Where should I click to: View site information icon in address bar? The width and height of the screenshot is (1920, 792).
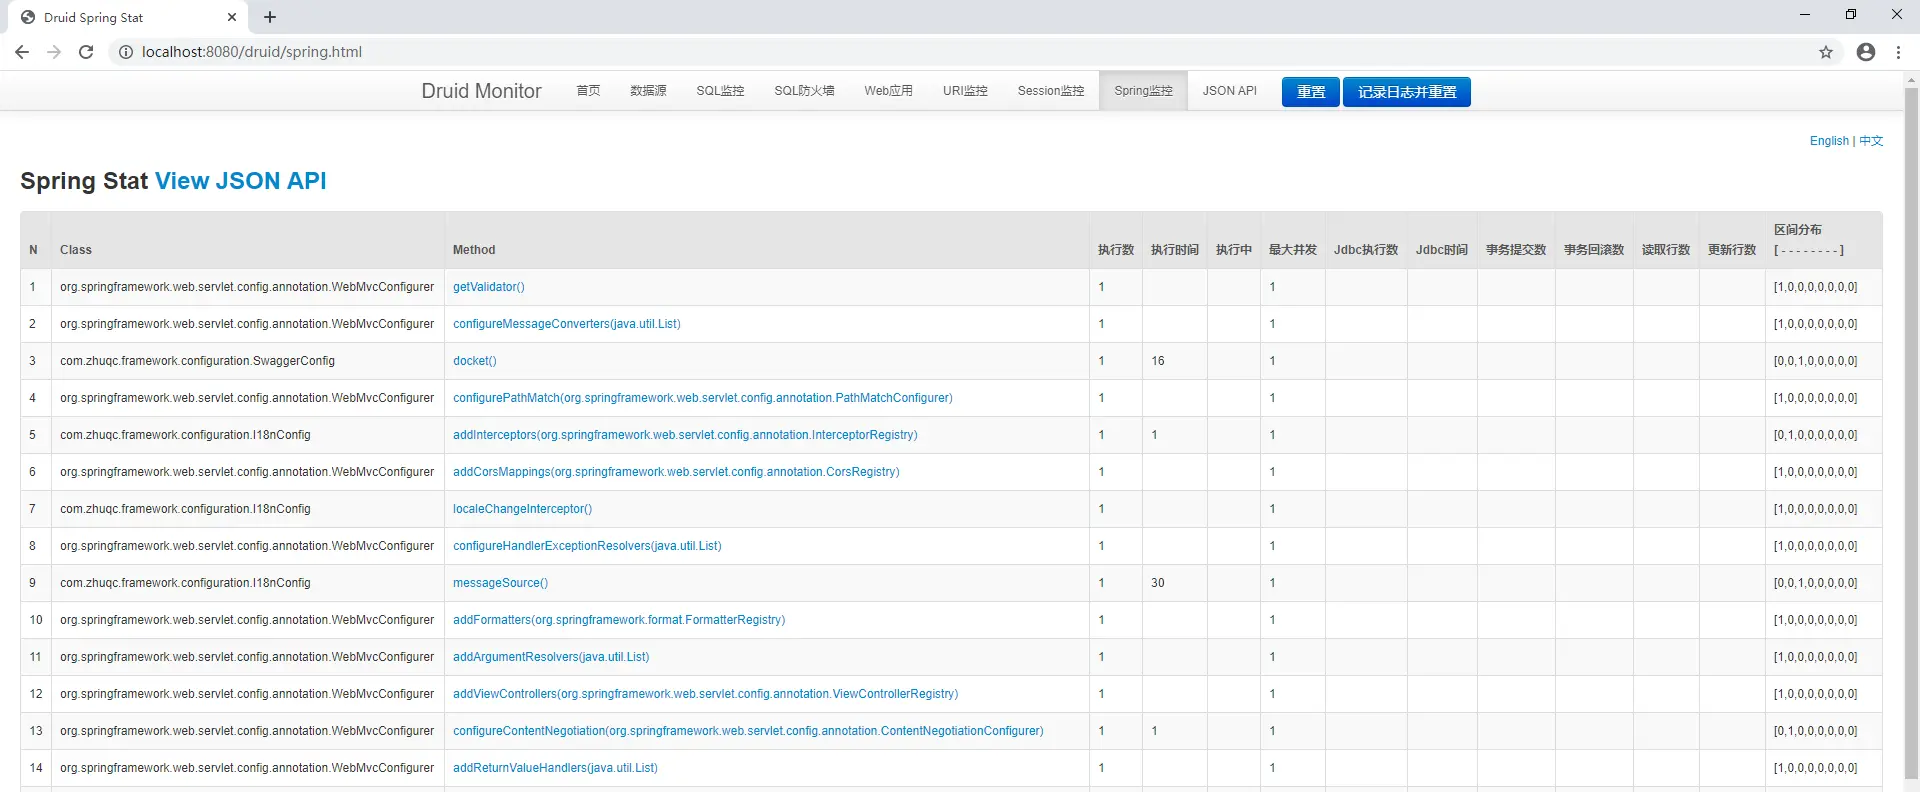(126, 52)
